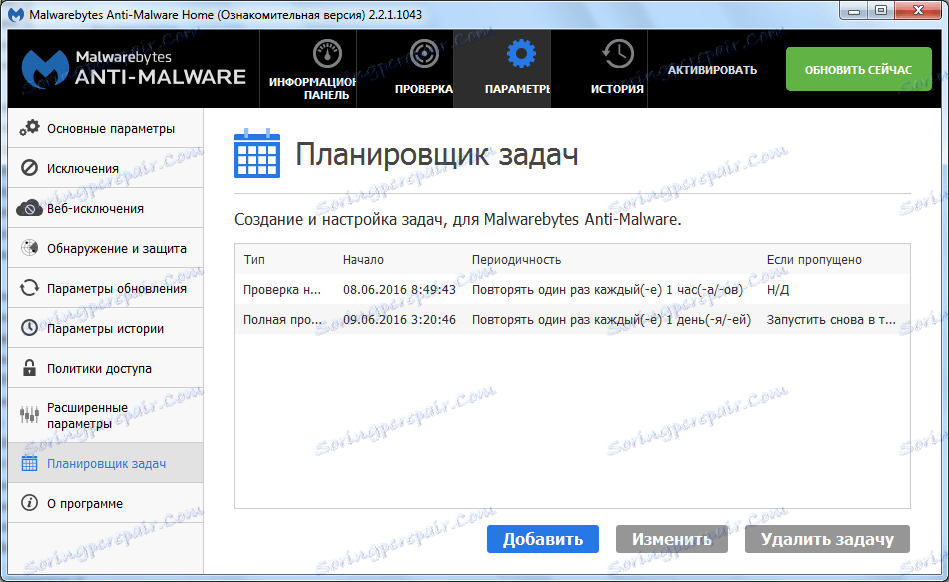Sort by the Если пропущено column header
949x582 pixels.
[814, 260]
